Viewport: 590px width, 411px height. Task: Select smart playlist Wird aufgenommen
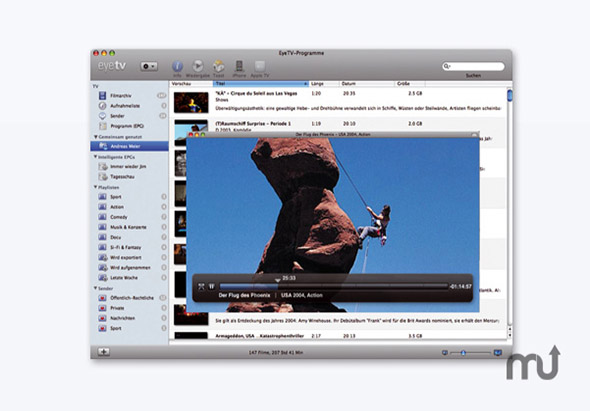click(130, 268)
